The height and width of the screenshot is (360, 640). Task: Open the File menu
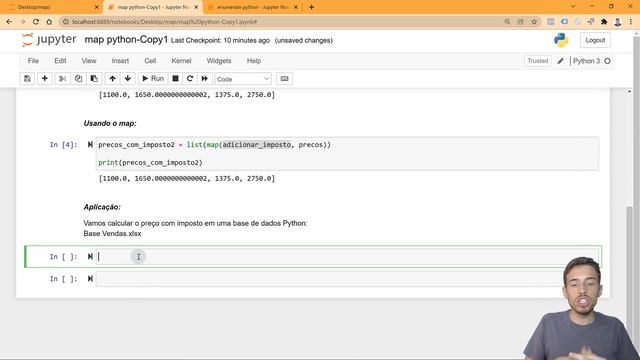(x=33, y=61)
